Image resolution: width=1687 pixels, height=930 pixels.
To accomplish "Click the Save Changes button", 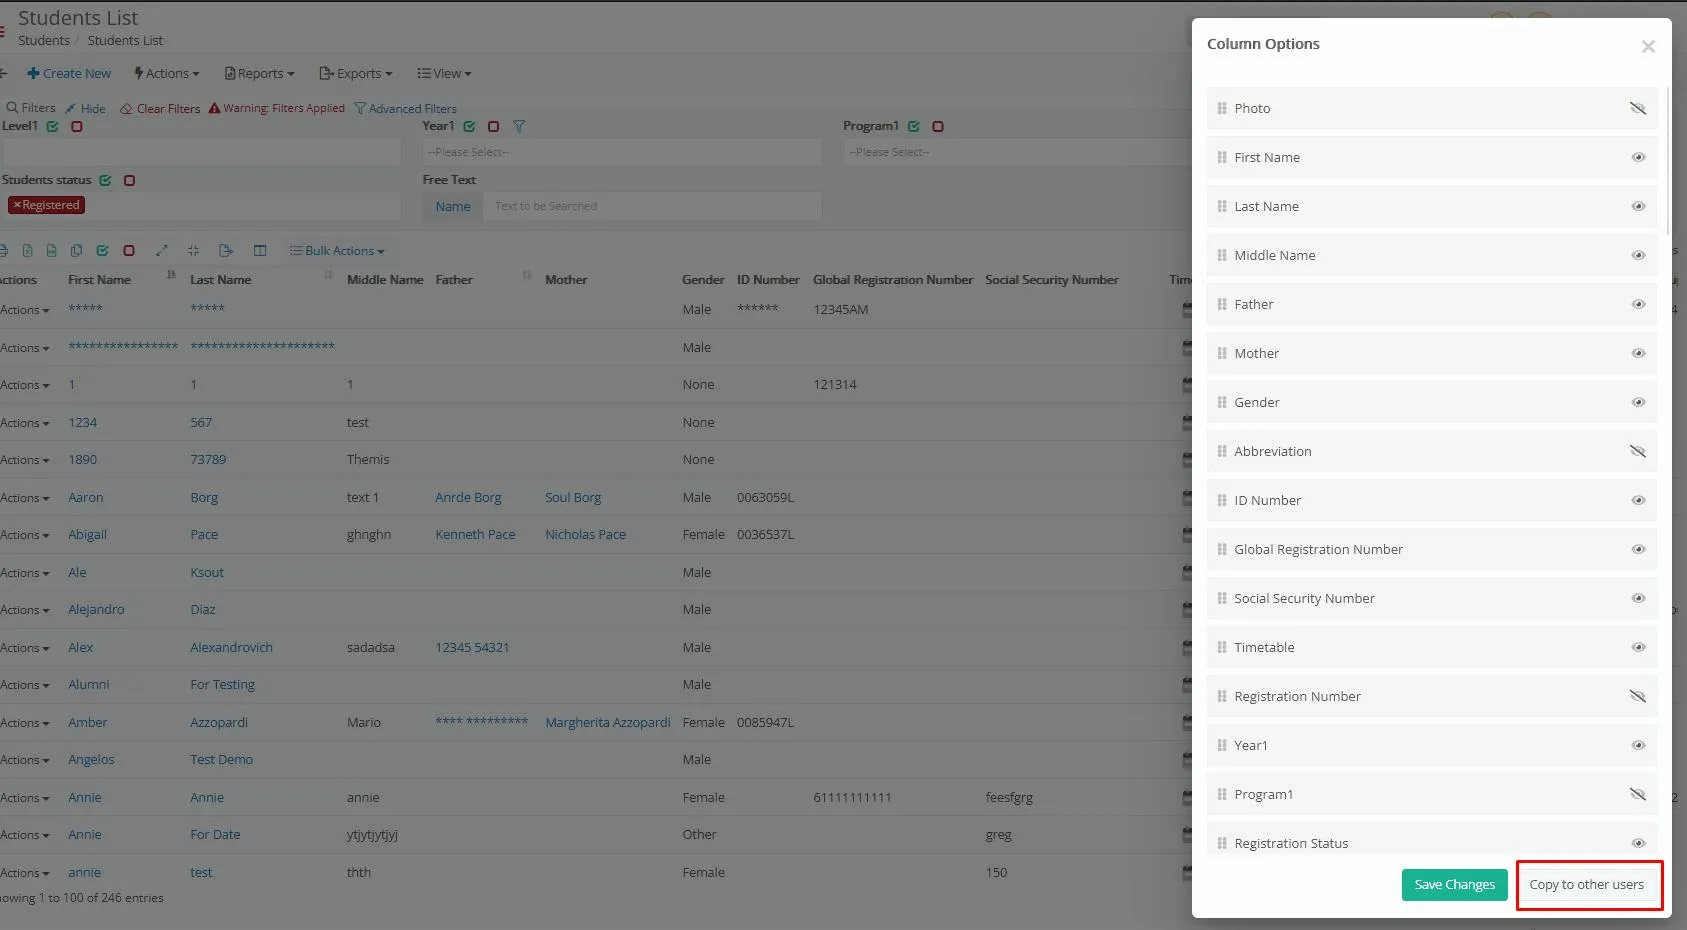I will click(x=1454, y=885).
